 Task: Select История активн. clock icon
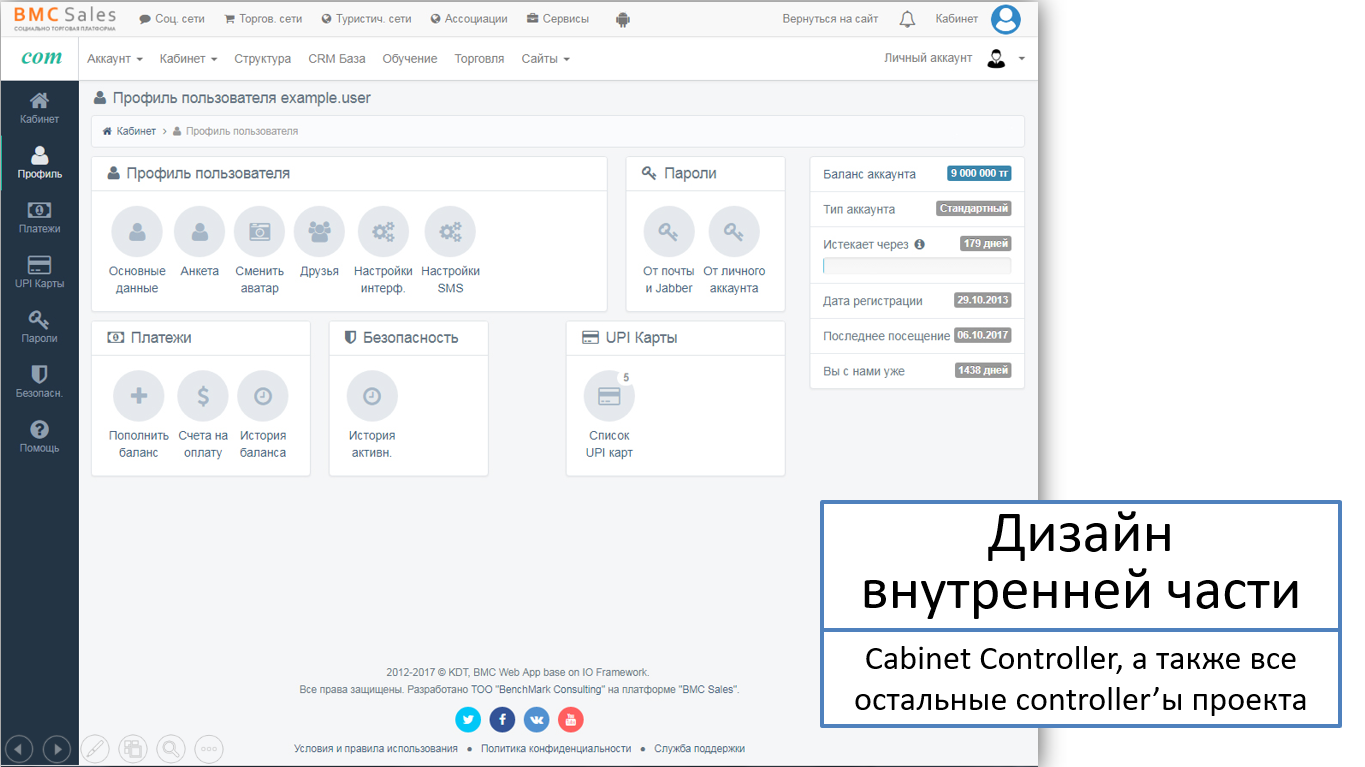tap(372, 396)
